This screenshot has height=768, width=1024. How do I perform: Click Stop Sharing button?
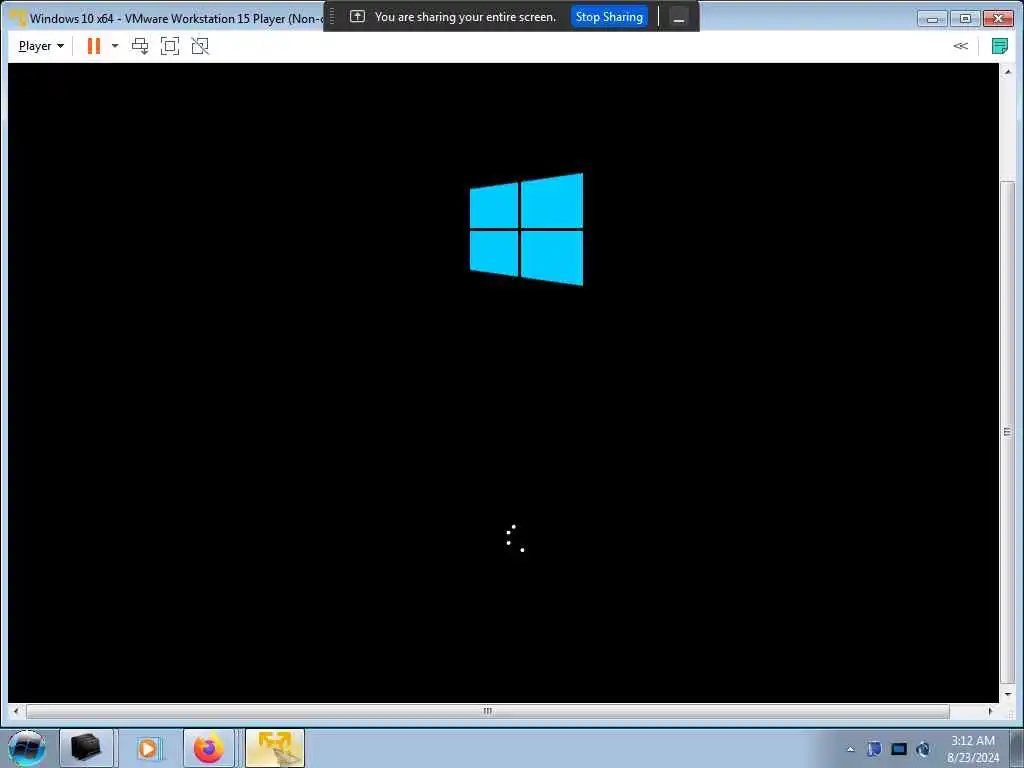pos(609,17)
